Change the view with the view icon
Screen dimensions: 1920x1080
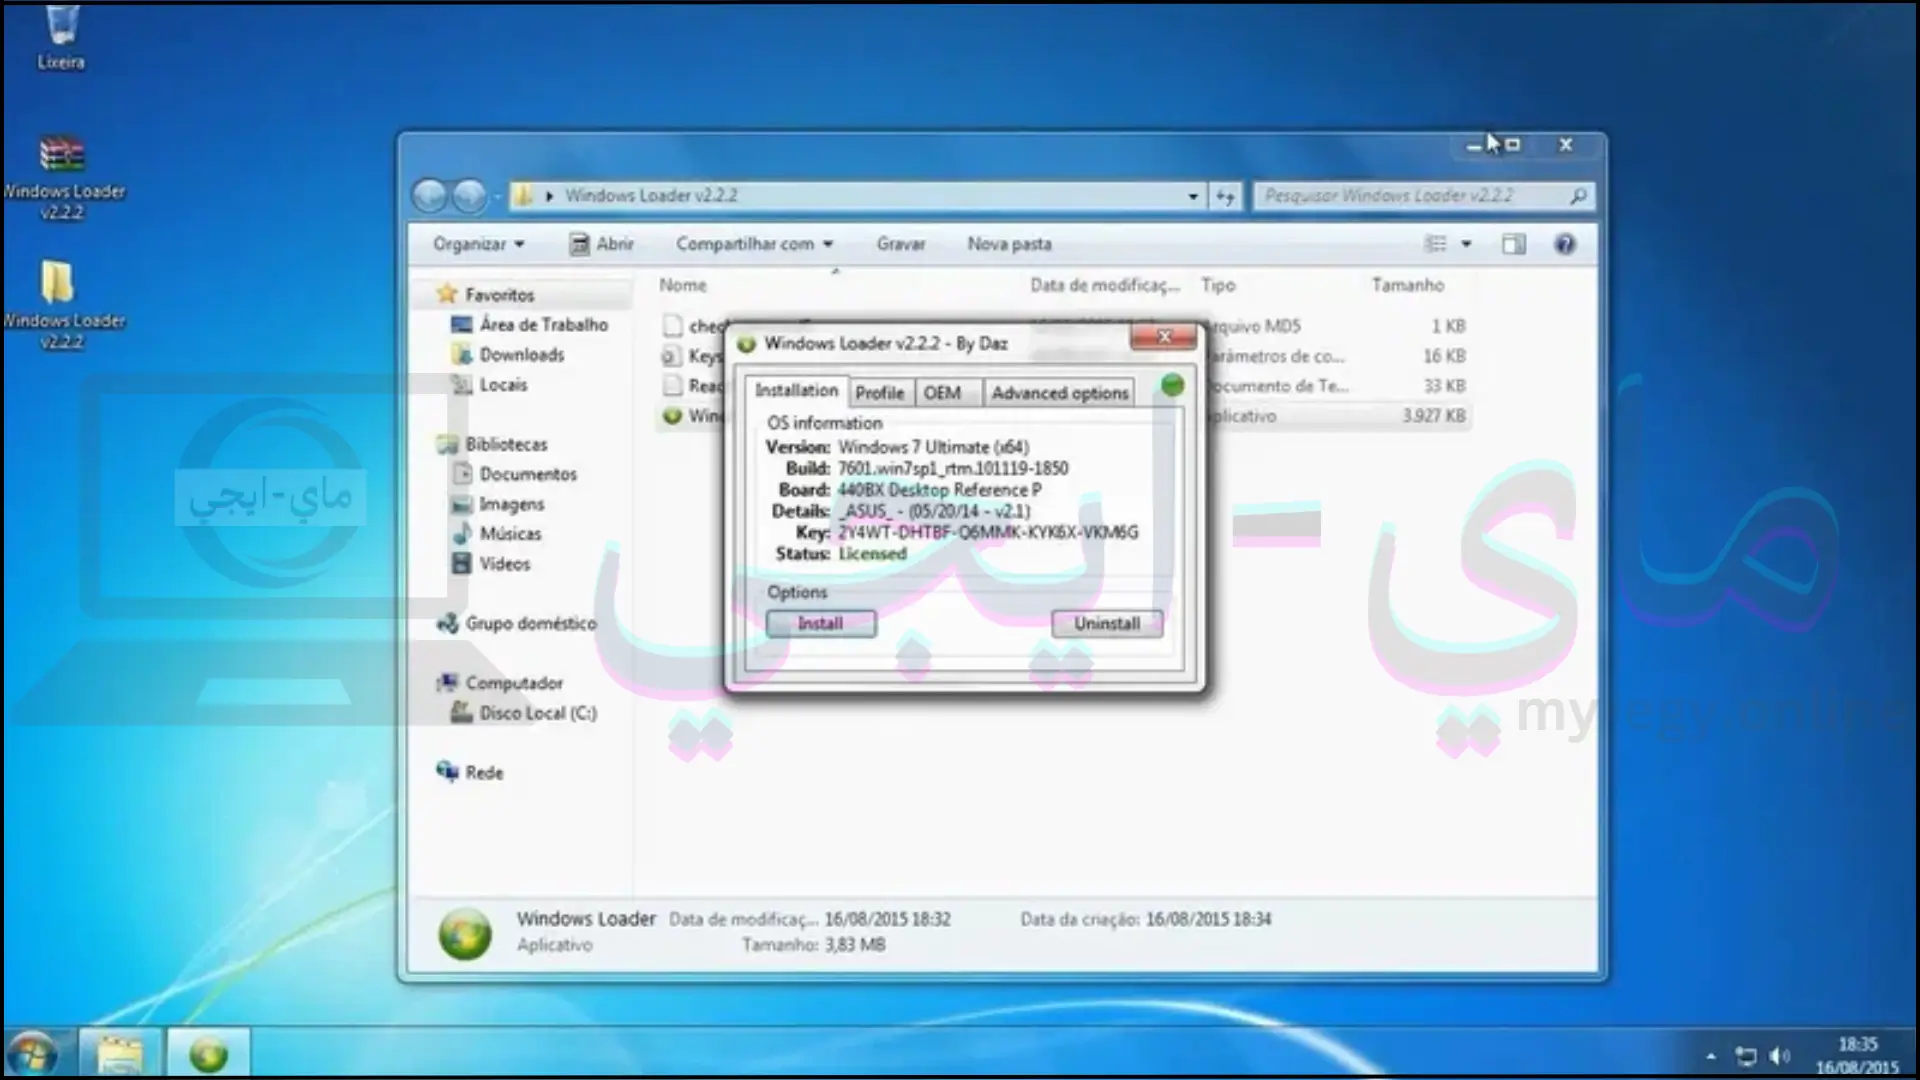pyautogui.click(x=1436, y=244)
